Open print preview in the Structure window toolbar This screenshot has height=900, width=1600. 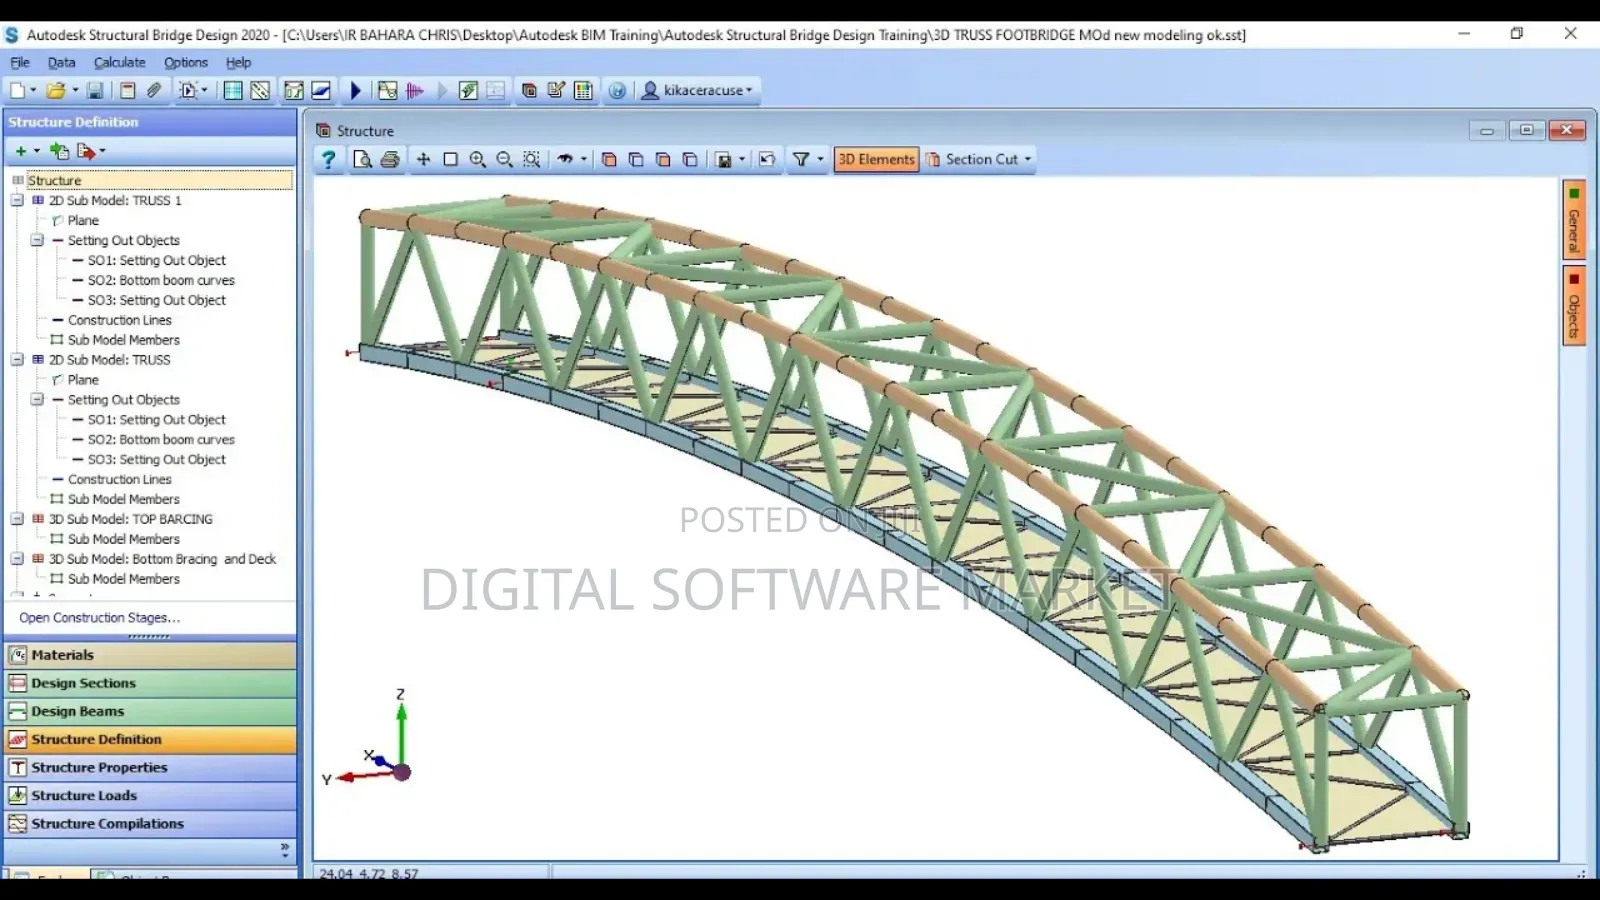[362, 159]
